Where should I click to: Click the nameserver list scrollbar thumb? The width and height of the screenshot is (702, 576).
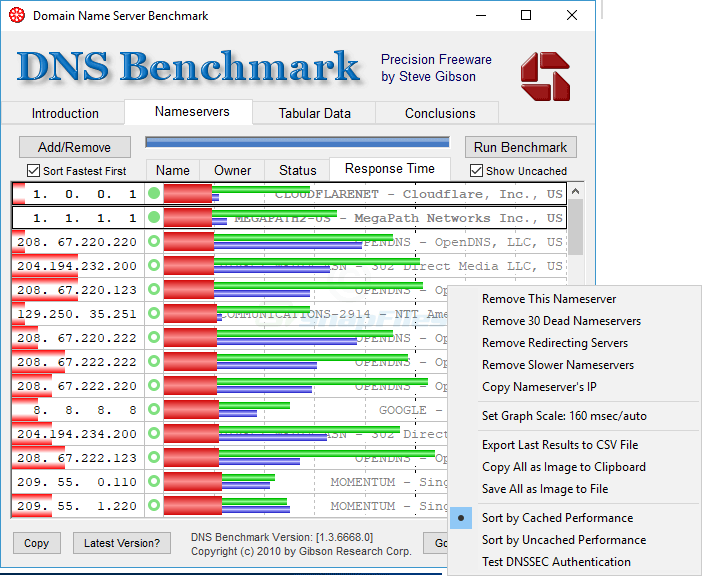pyautogui.click(x=576, y=227)
